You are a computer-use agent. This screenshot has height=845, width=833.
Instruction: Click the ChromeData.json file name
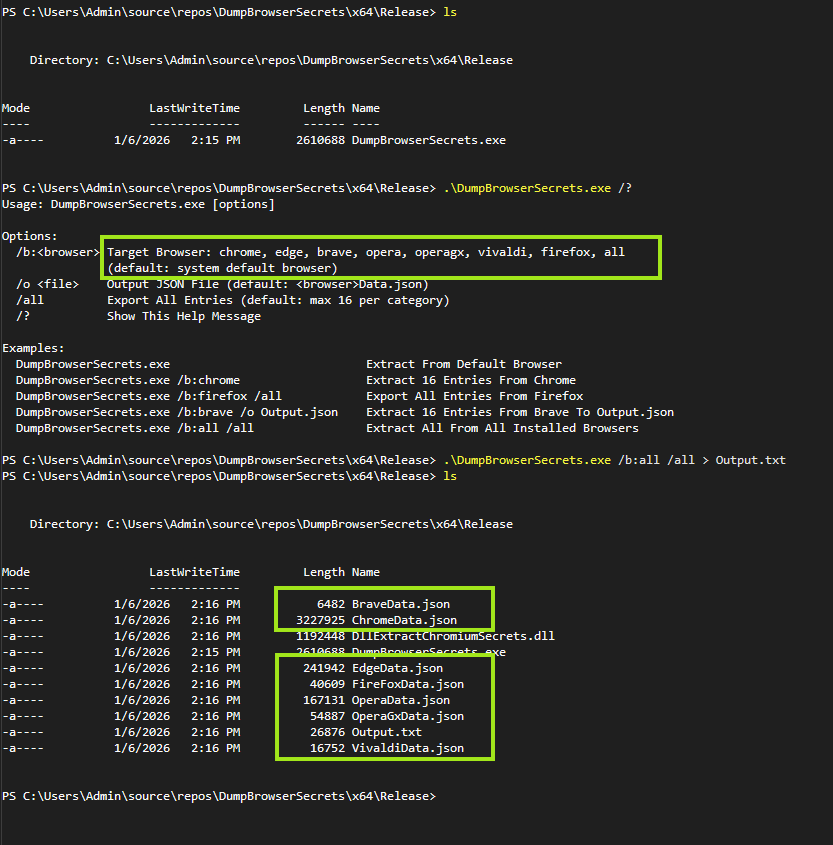(x=404, y=620)
